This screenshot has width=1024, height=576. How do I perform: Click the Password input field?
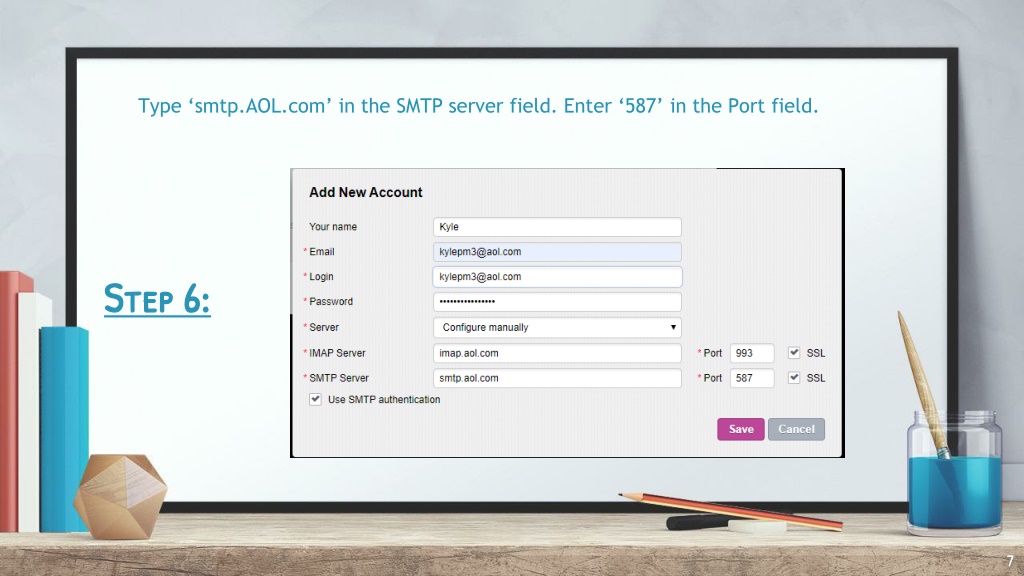click(557, 302)
